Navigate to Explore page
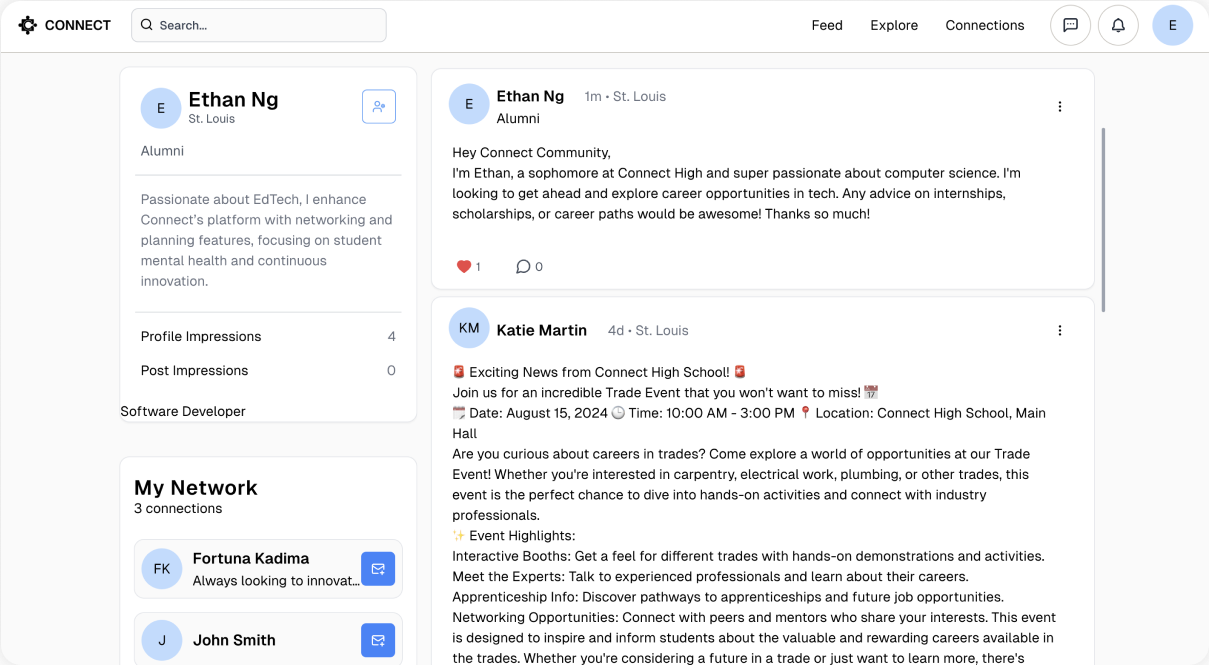 [893, 25]
